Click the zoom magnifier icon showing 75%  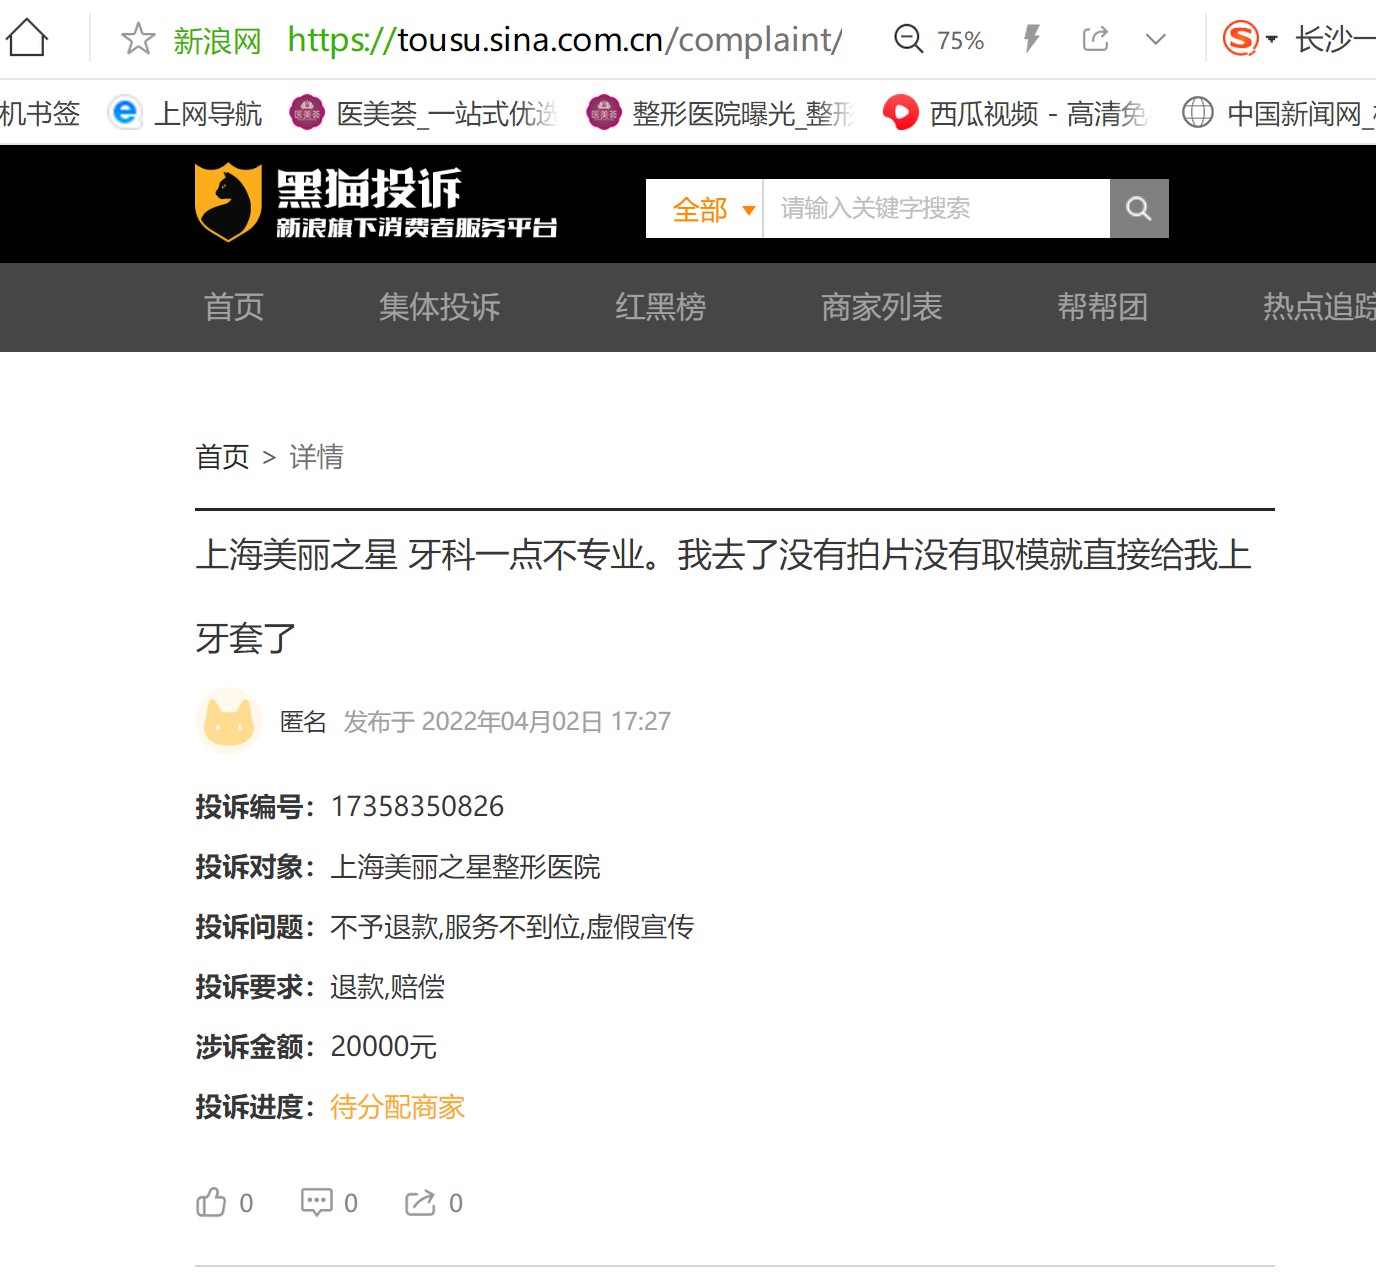click(908, 39)
